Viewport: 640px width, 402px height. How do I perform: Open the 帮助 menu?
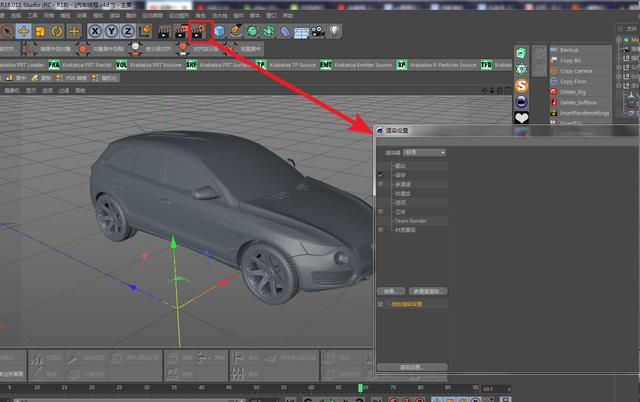pos(288,16)
